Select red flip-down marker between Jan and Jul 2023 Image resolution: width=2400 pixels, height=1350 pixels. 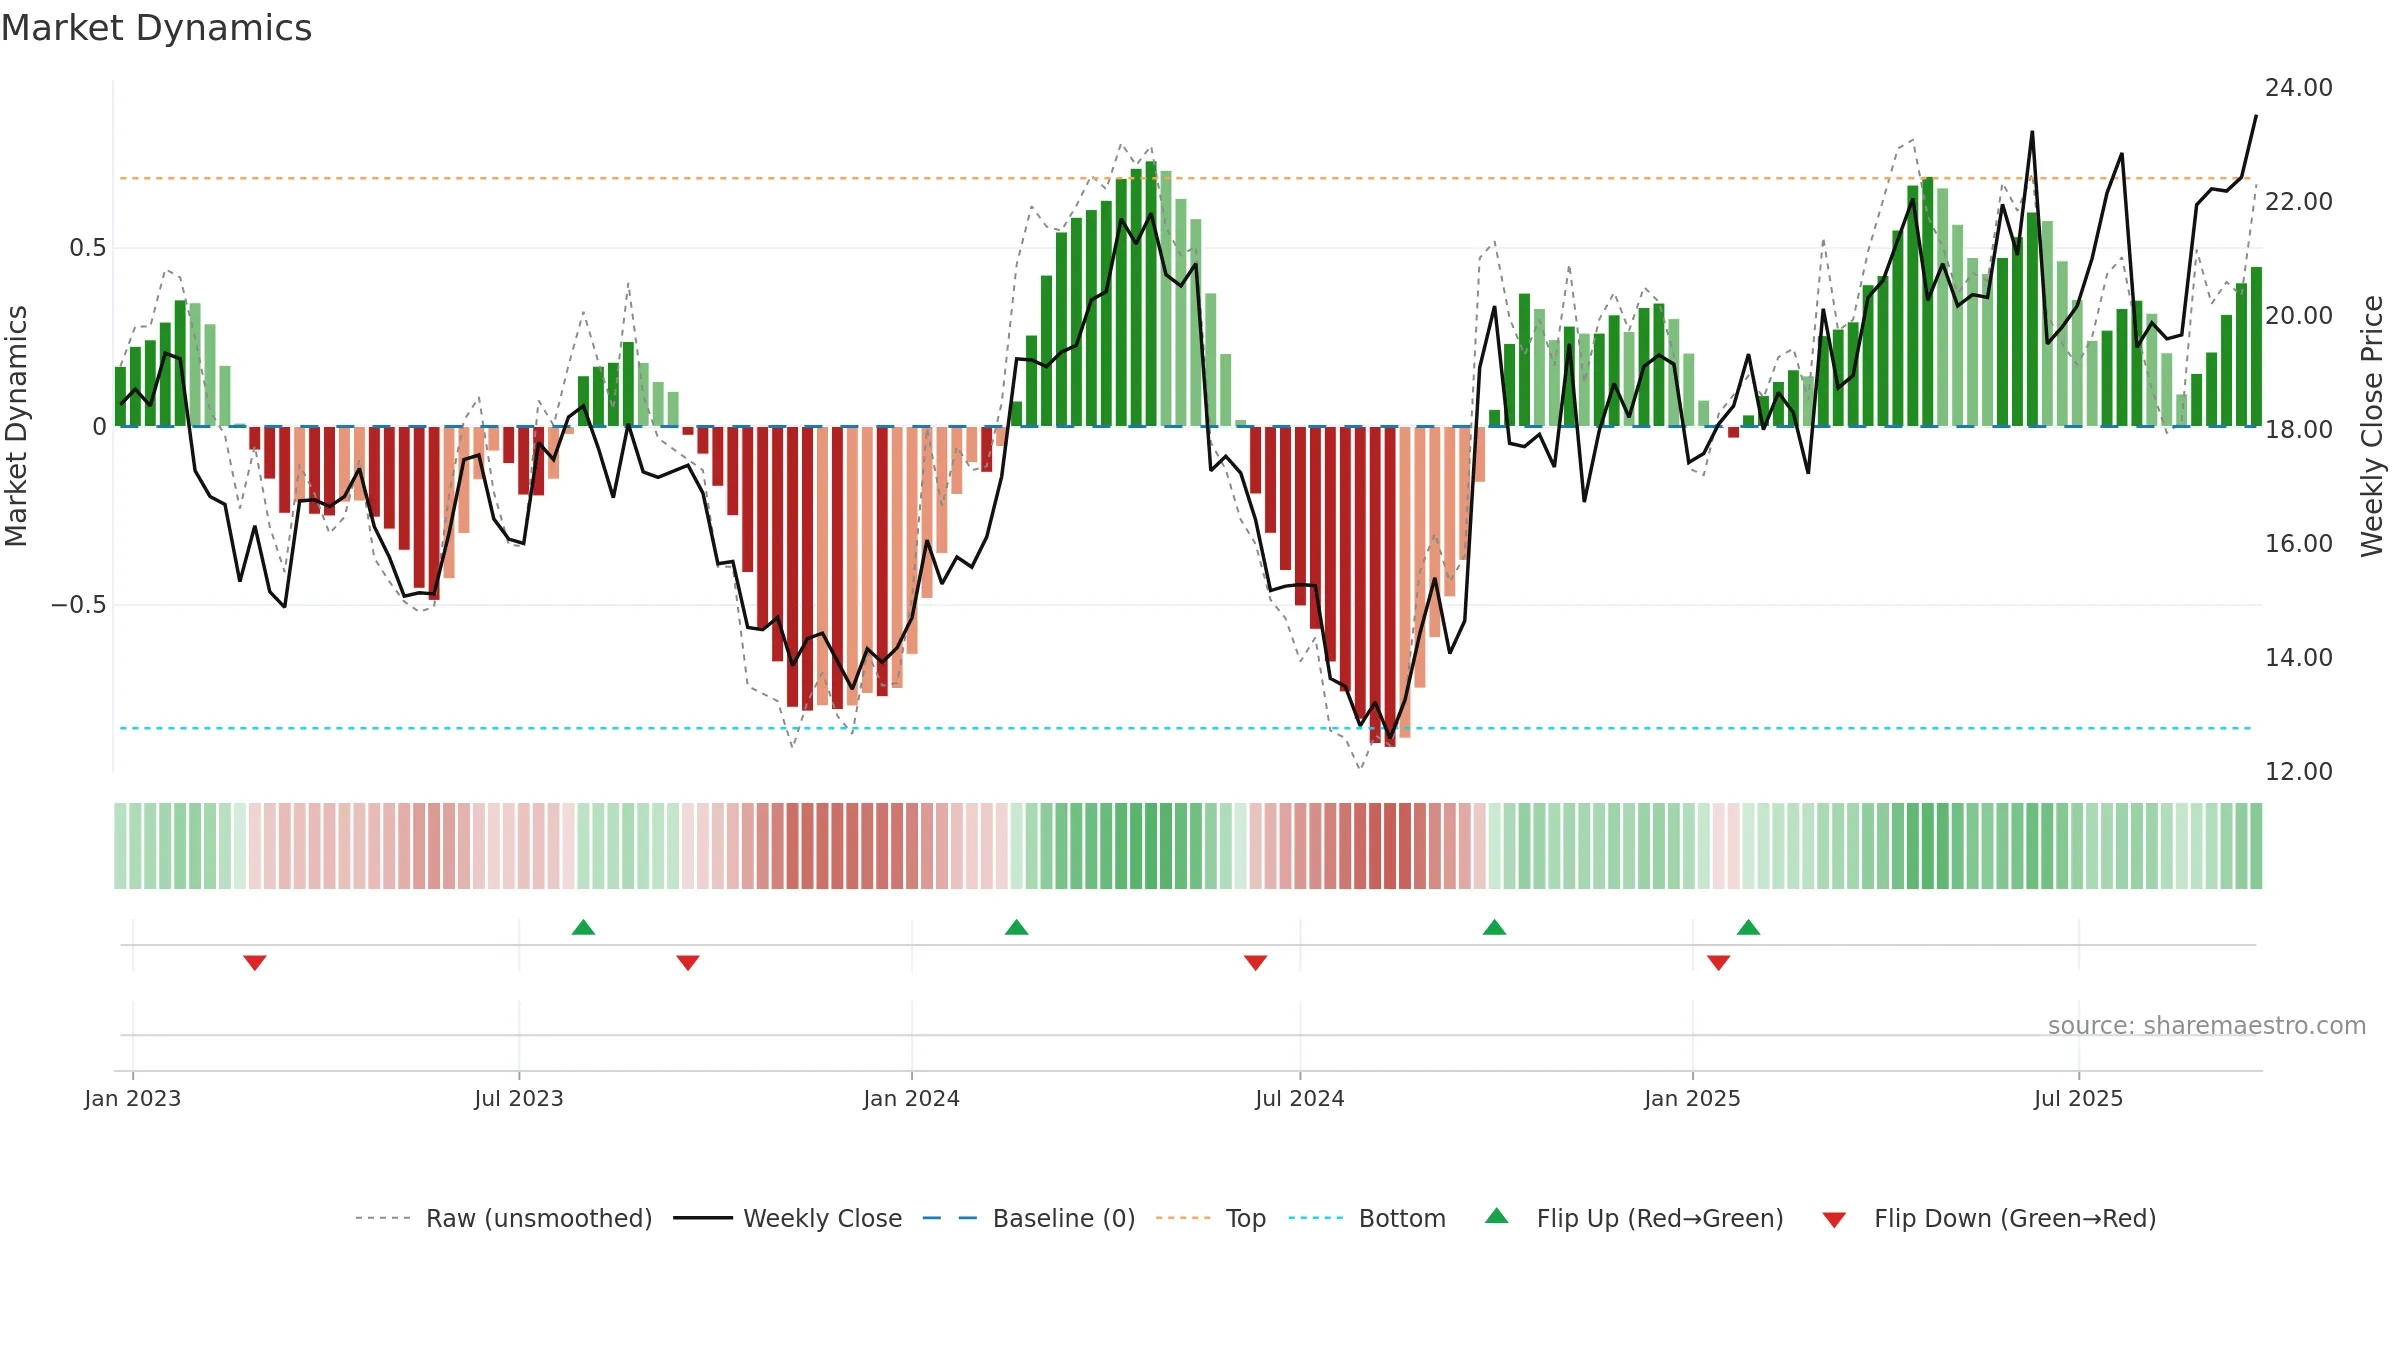[x=255, y=963]
